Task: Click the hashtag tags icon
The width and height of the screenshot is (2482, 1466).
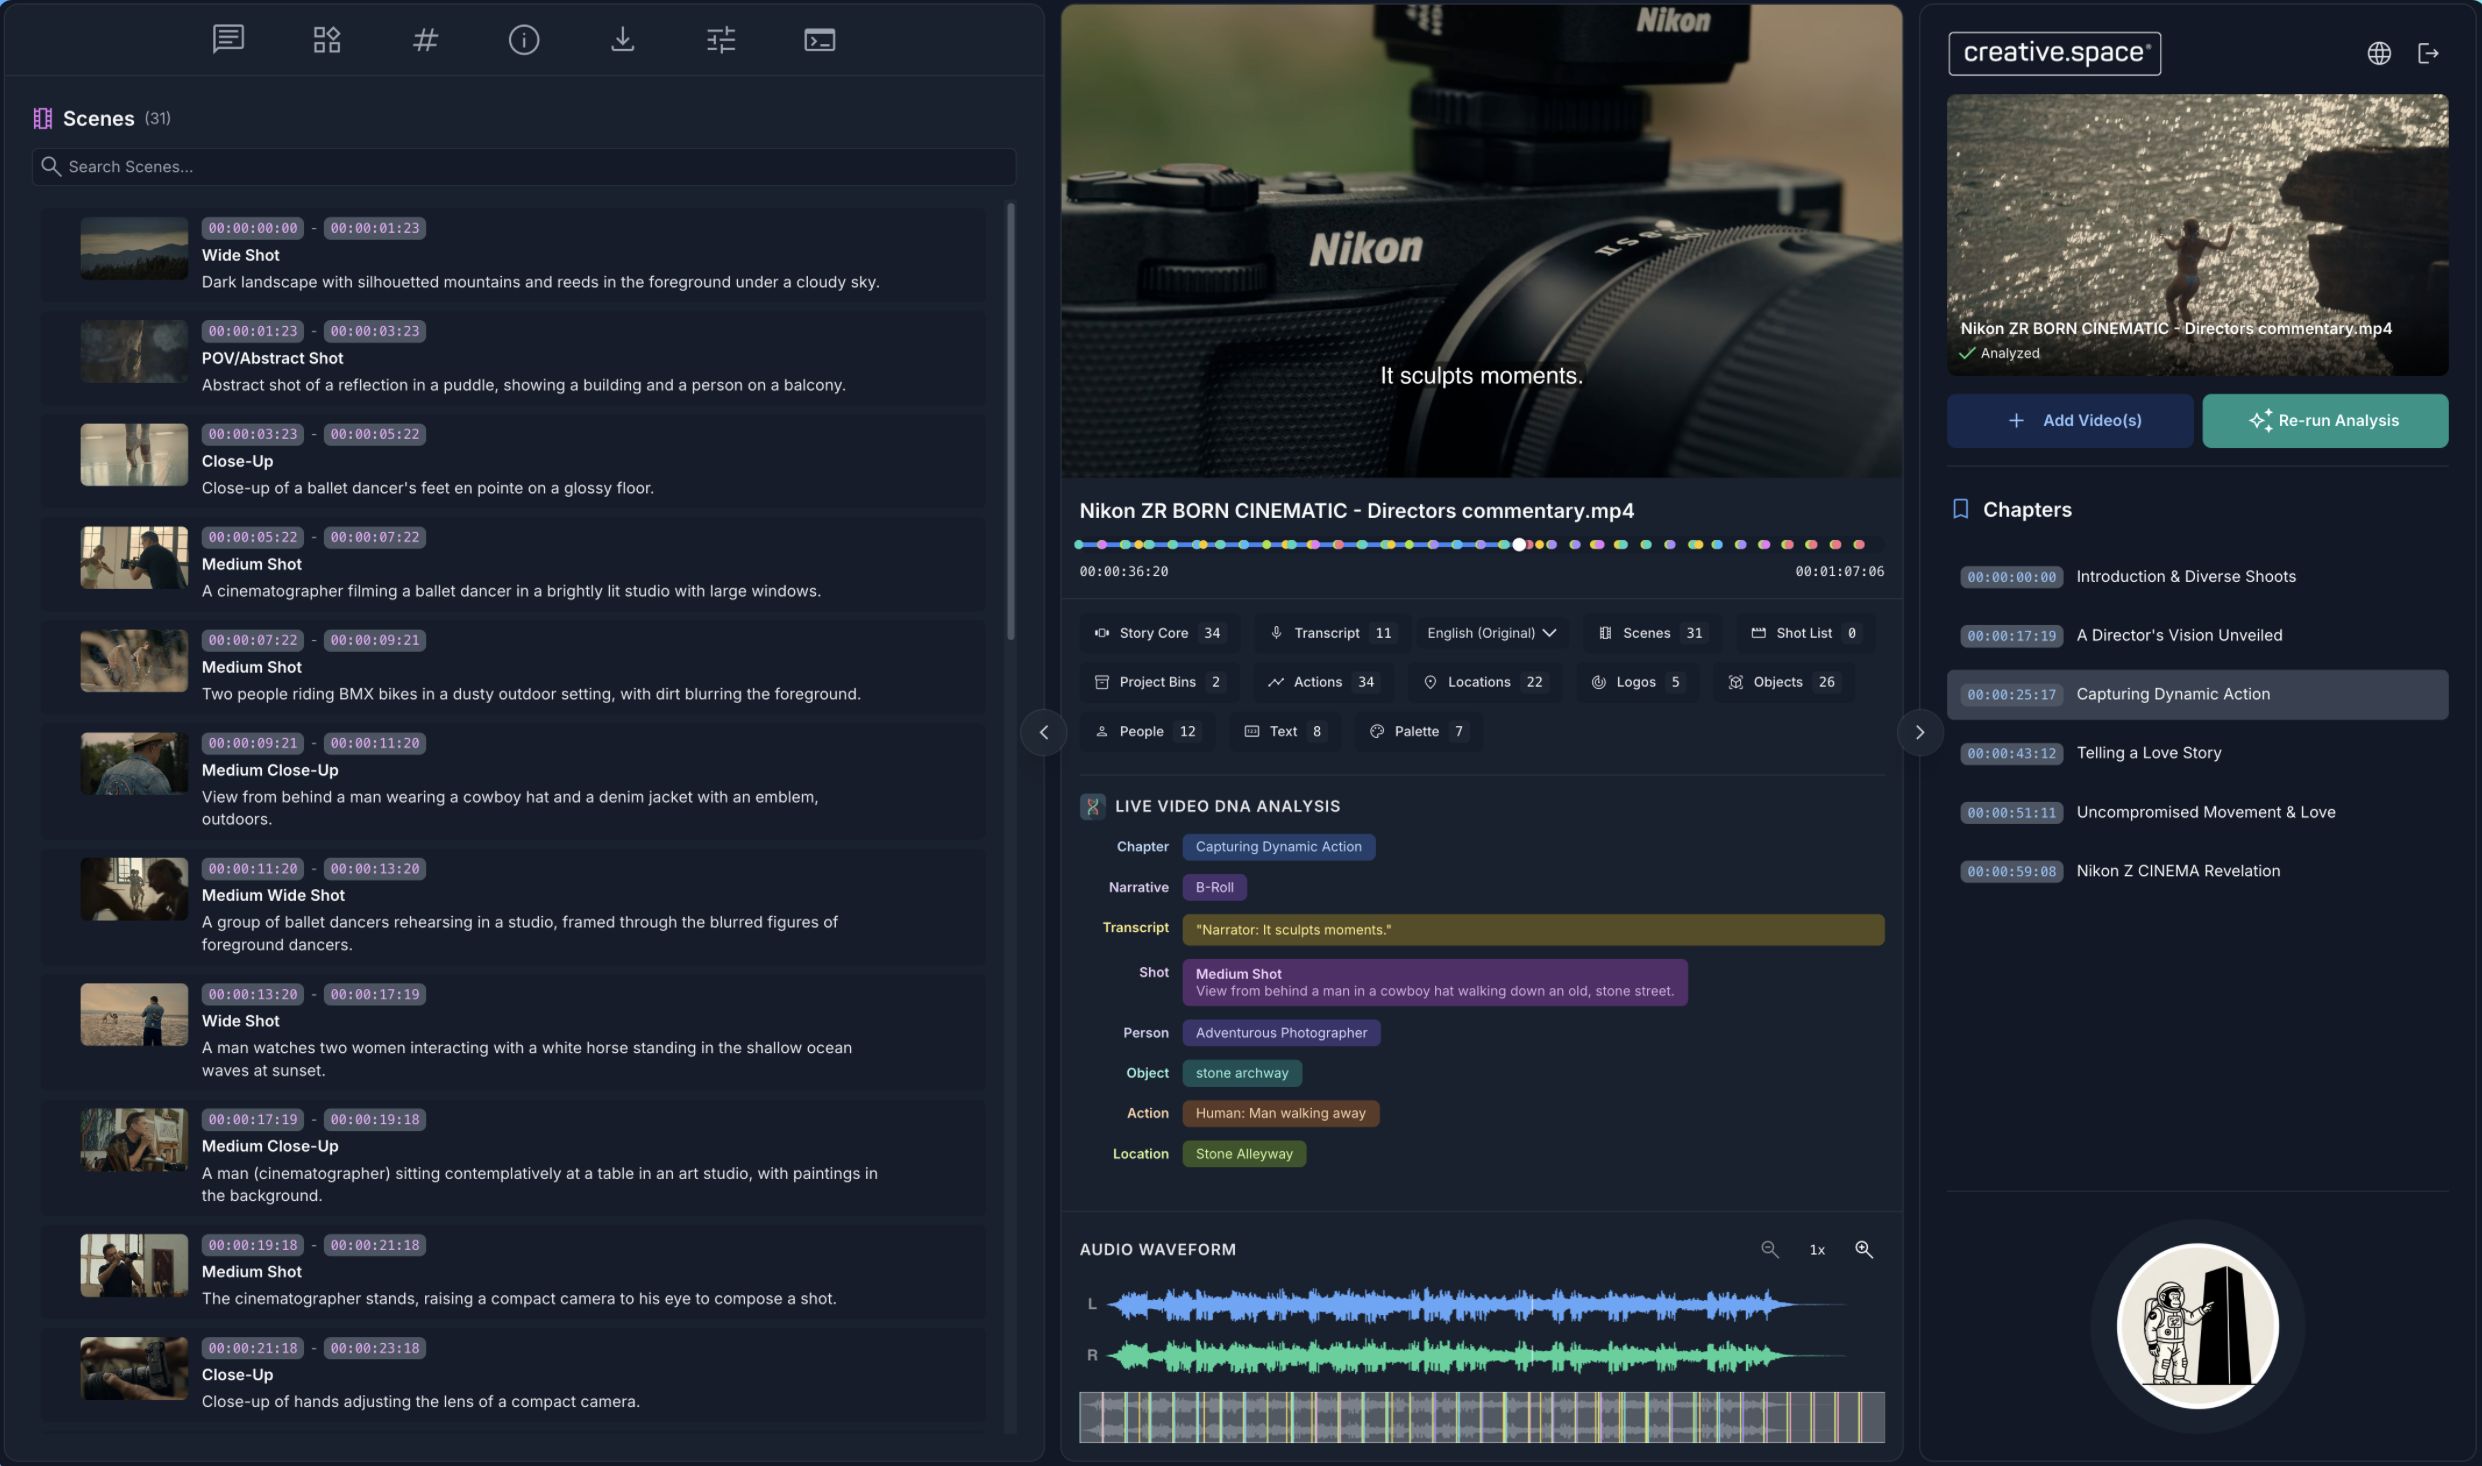Action: click(x=425, y=39)
